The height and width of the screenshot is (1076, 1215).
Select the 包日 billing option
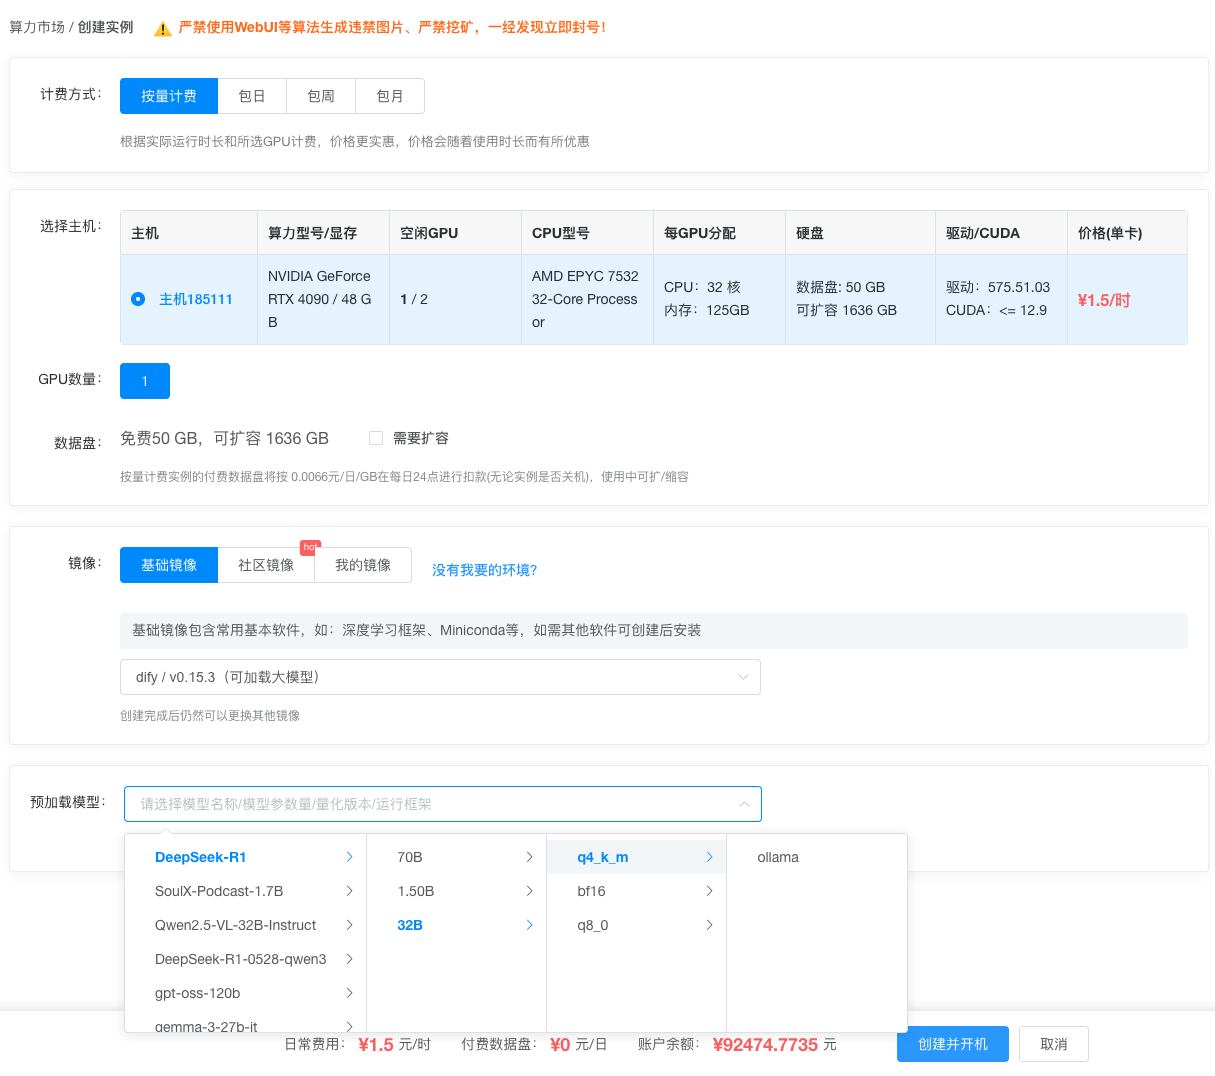click(252, 96)
